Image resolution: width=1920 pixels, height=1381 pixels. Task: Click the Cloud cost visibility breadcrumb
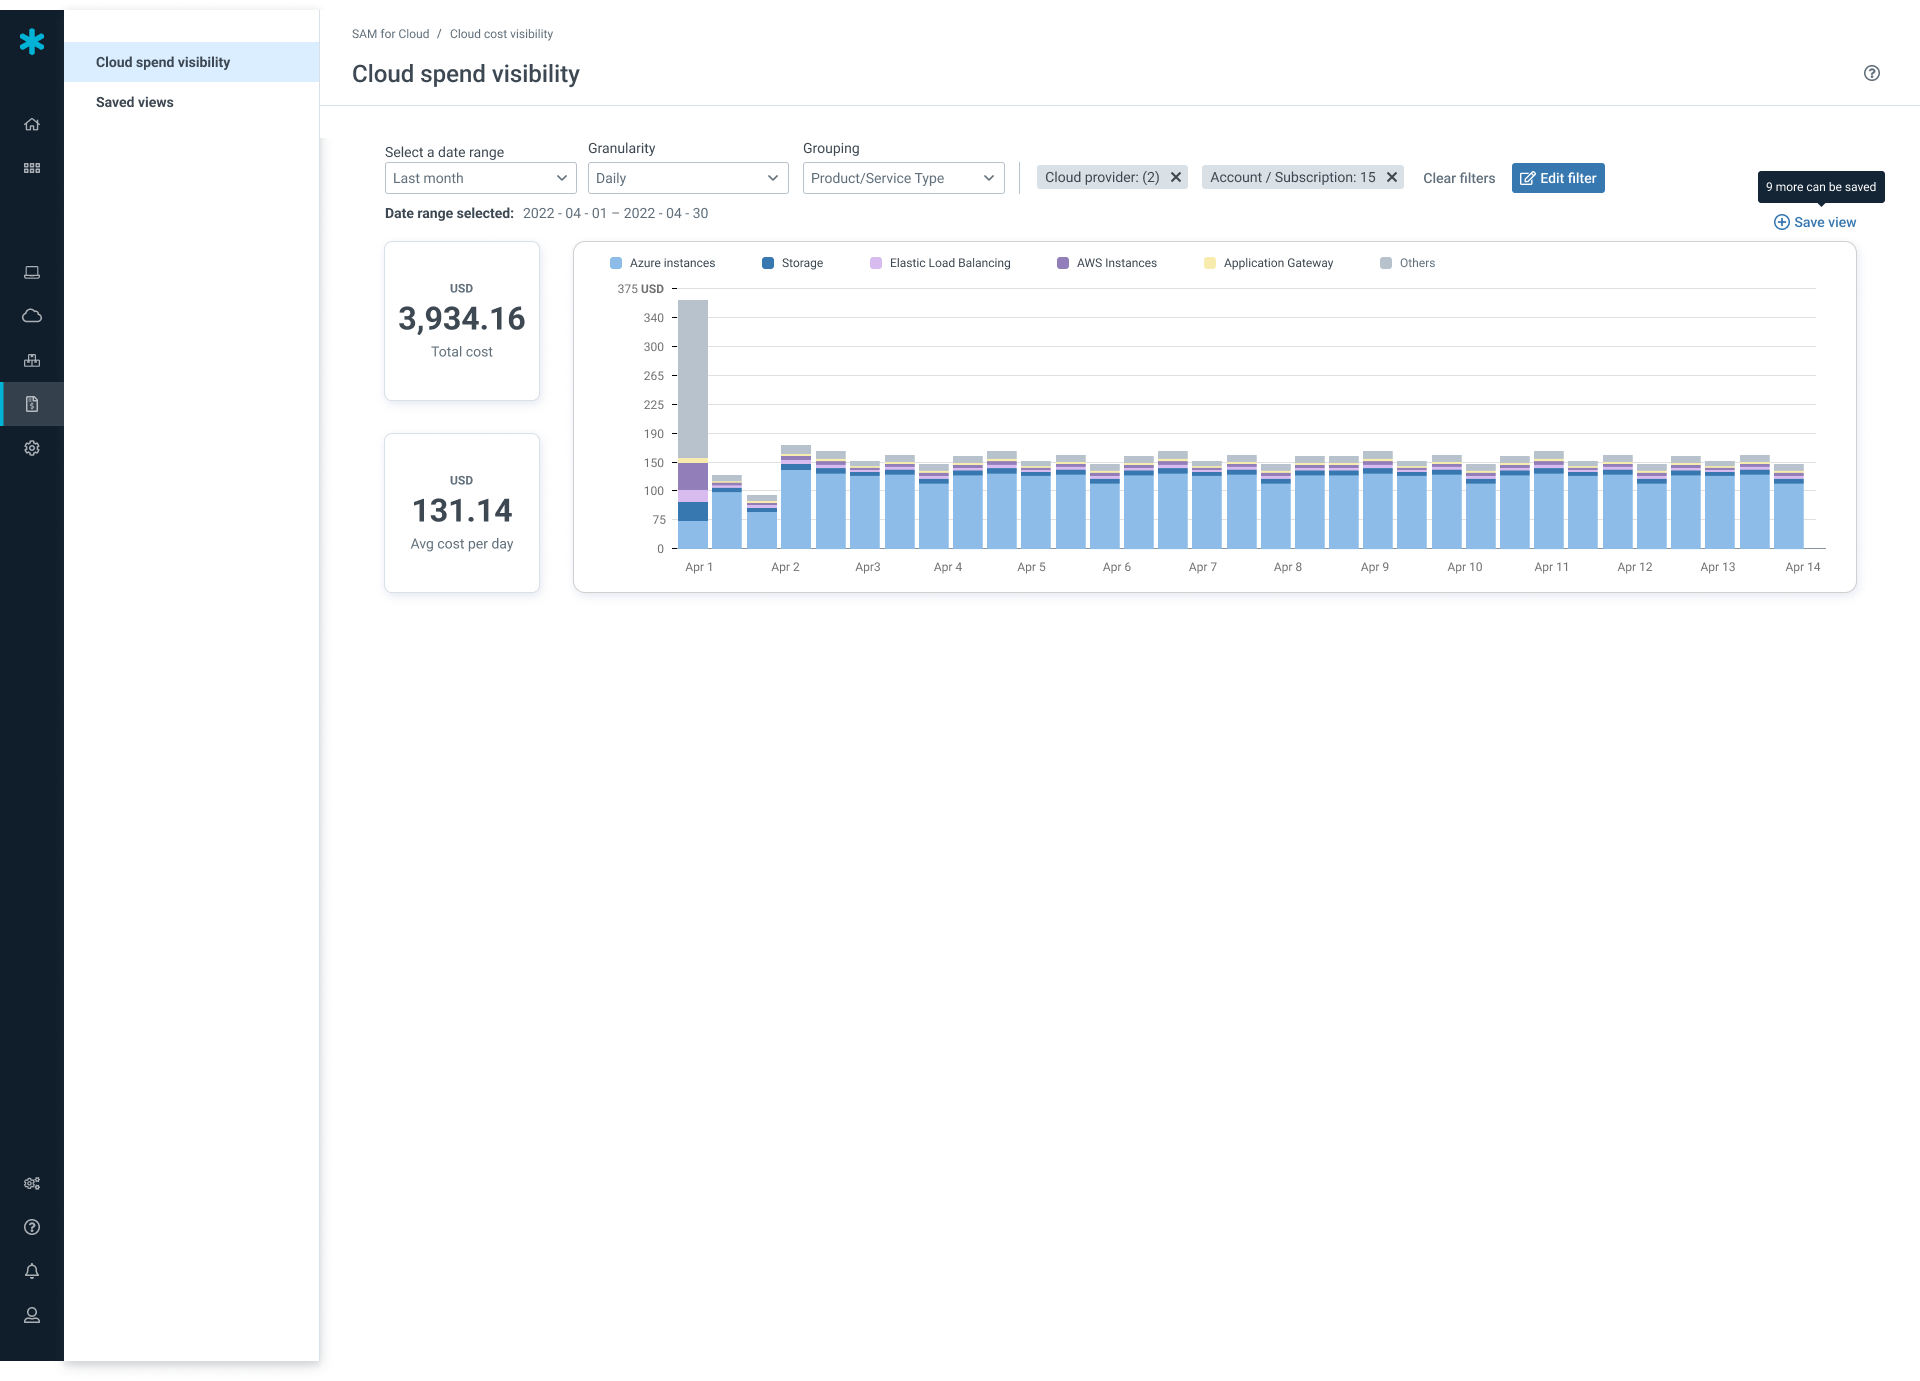pos(501,34)
